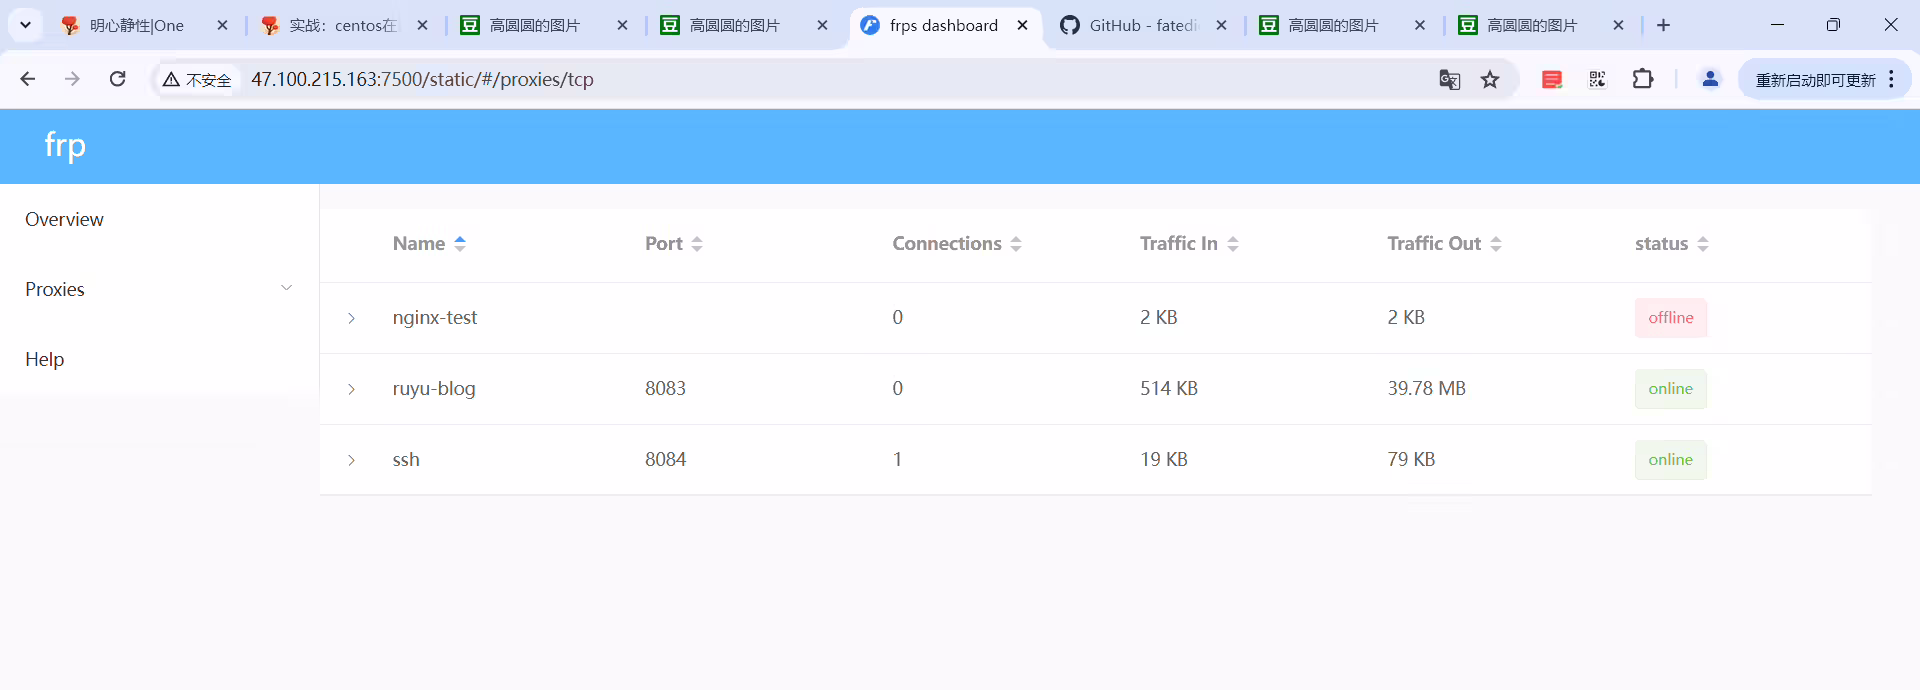Click the frp logo in header

coord(65,146)
